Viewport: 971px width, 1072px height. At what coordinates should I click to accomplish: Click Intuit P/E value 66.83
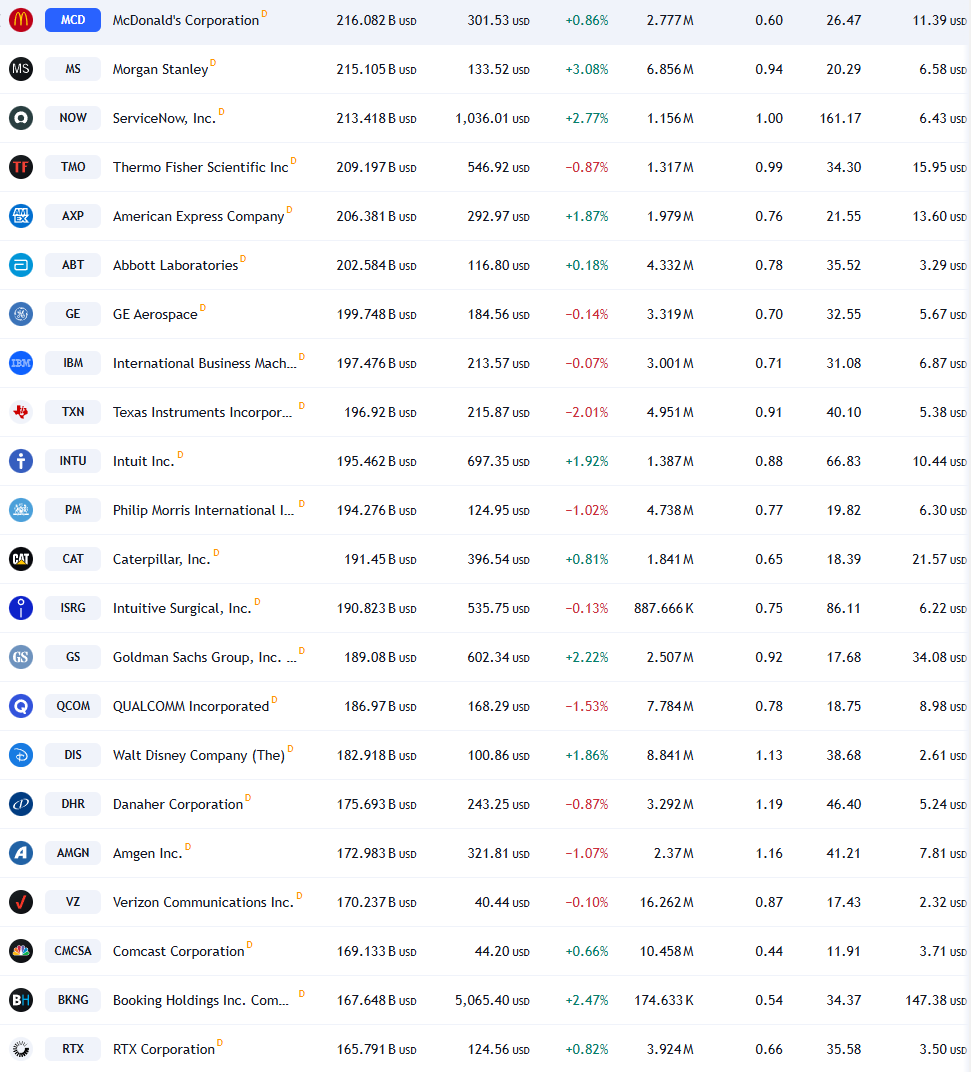844,461
